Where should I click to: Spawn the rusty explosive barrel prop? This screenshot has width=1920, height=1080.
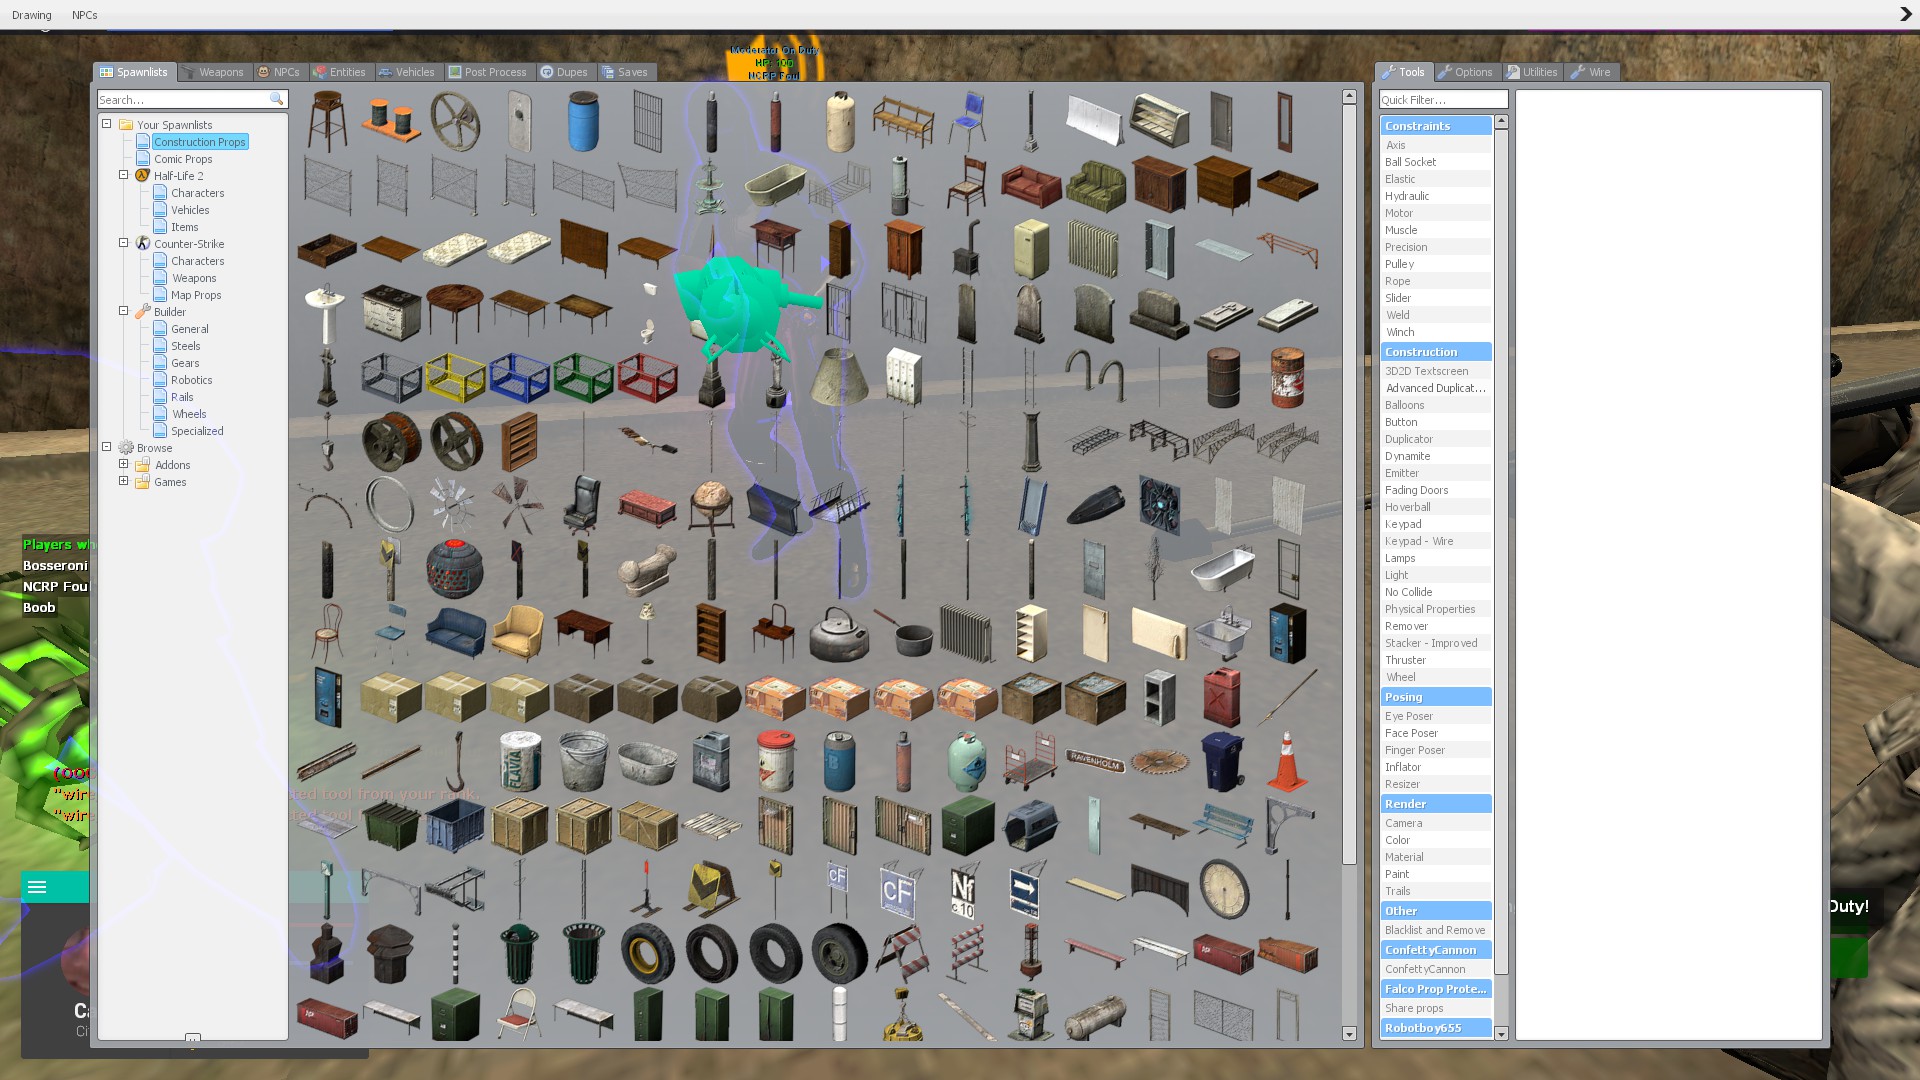1287,378
